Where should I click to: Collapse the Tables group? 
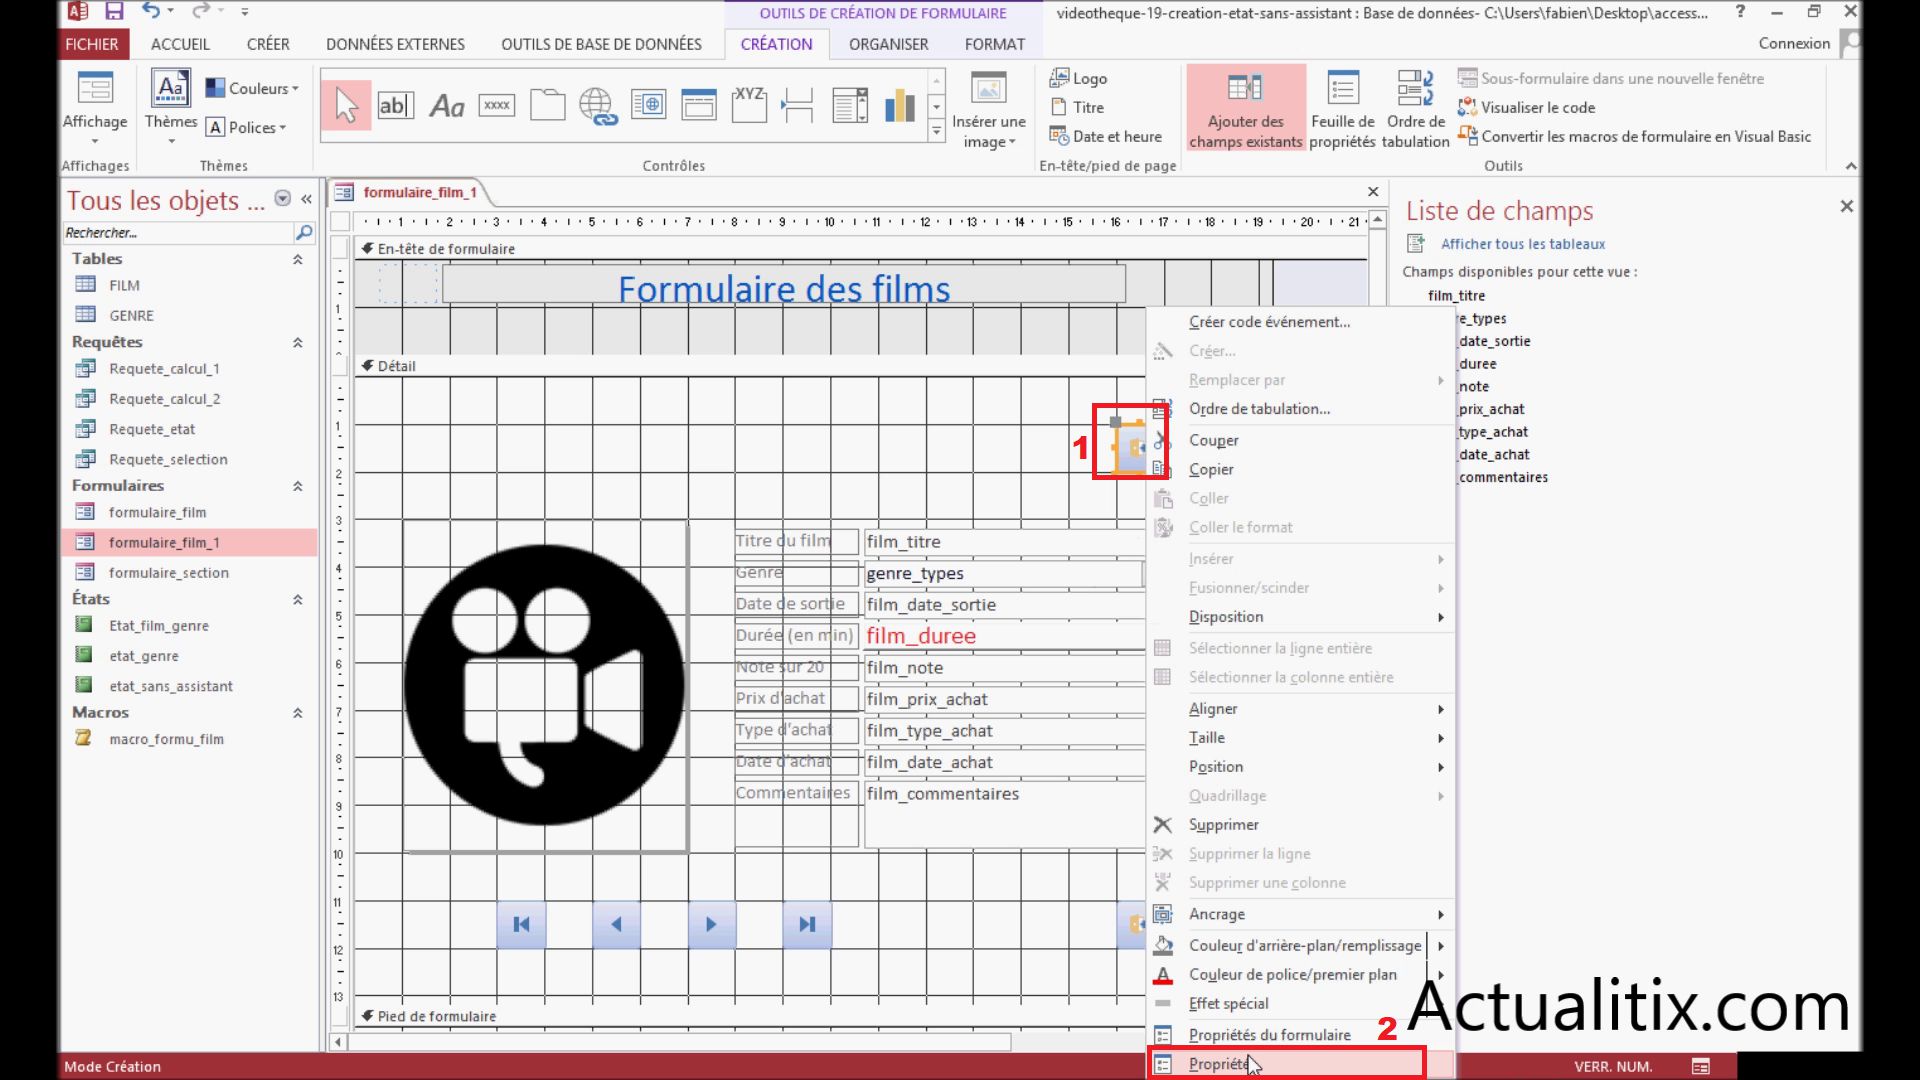[297, 259]
